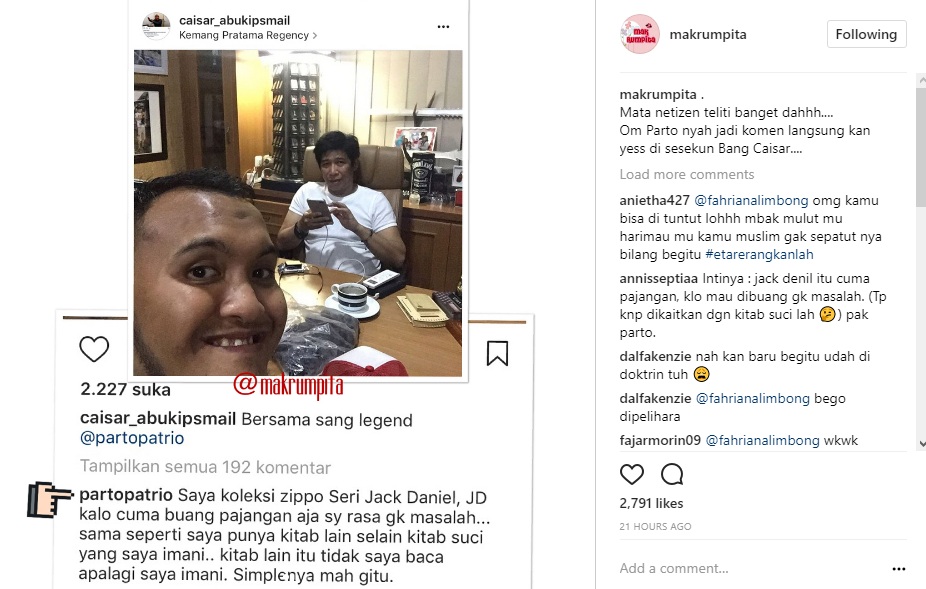Open three-dots menu on caisar_abukipsmail post
The width and height of the screenshot is (926, 589).
click(444, 27)
